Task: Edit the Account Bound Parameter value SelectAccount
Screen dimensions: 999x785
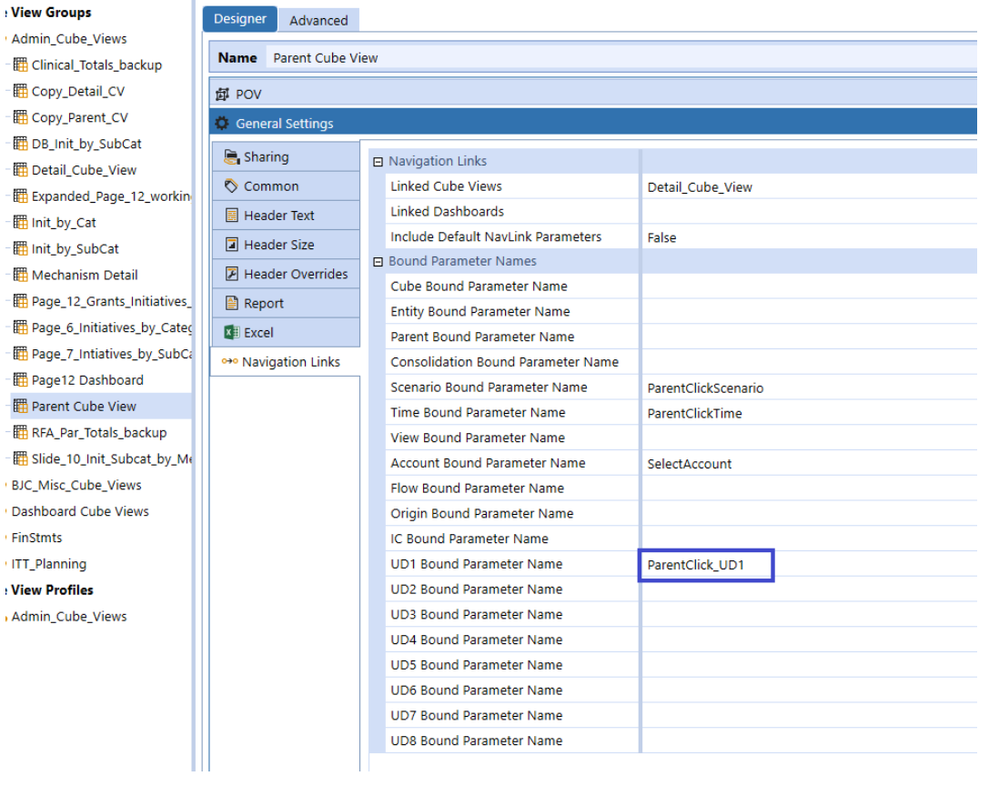Action: coord(809,463)
